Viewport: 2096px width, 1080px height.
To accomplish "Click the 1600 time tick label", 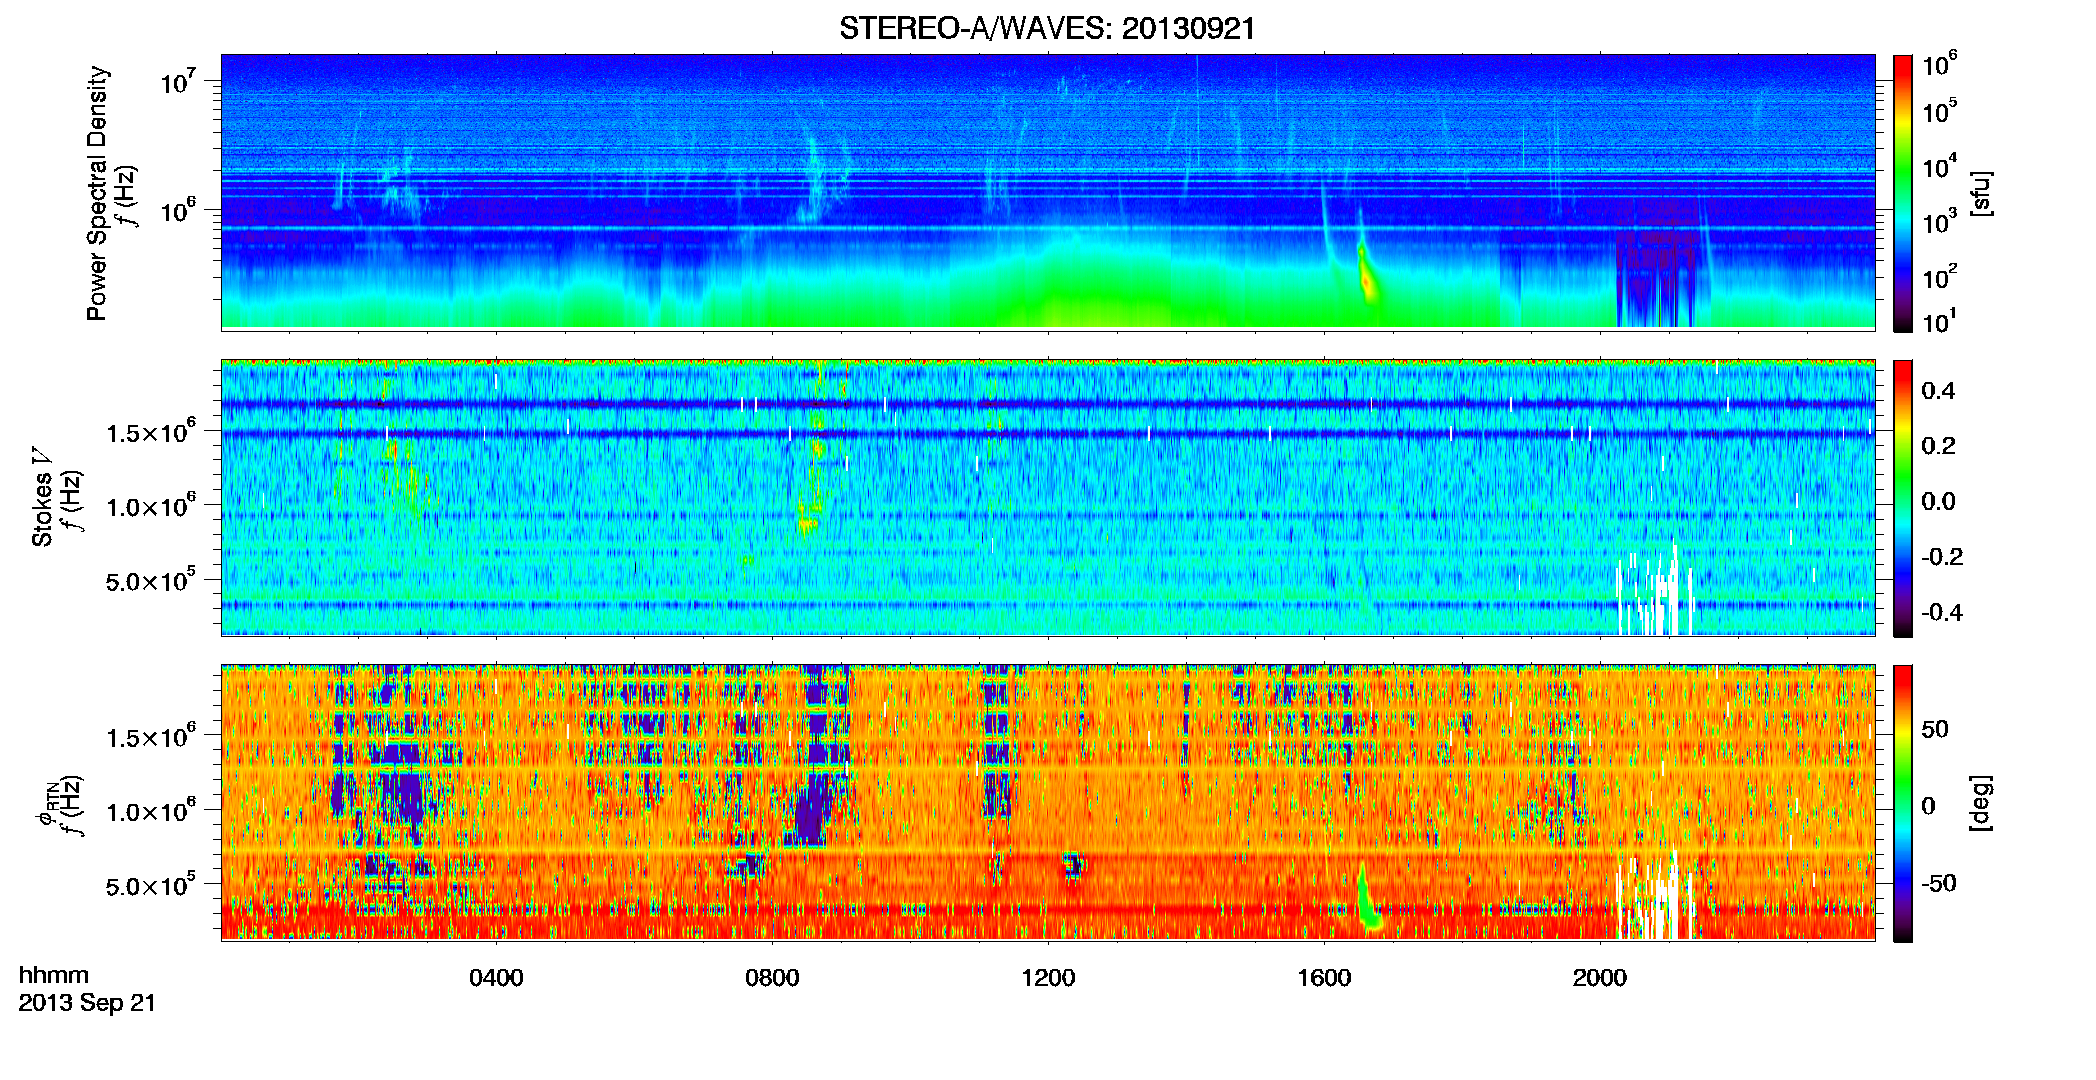I will coord(1324,977).
